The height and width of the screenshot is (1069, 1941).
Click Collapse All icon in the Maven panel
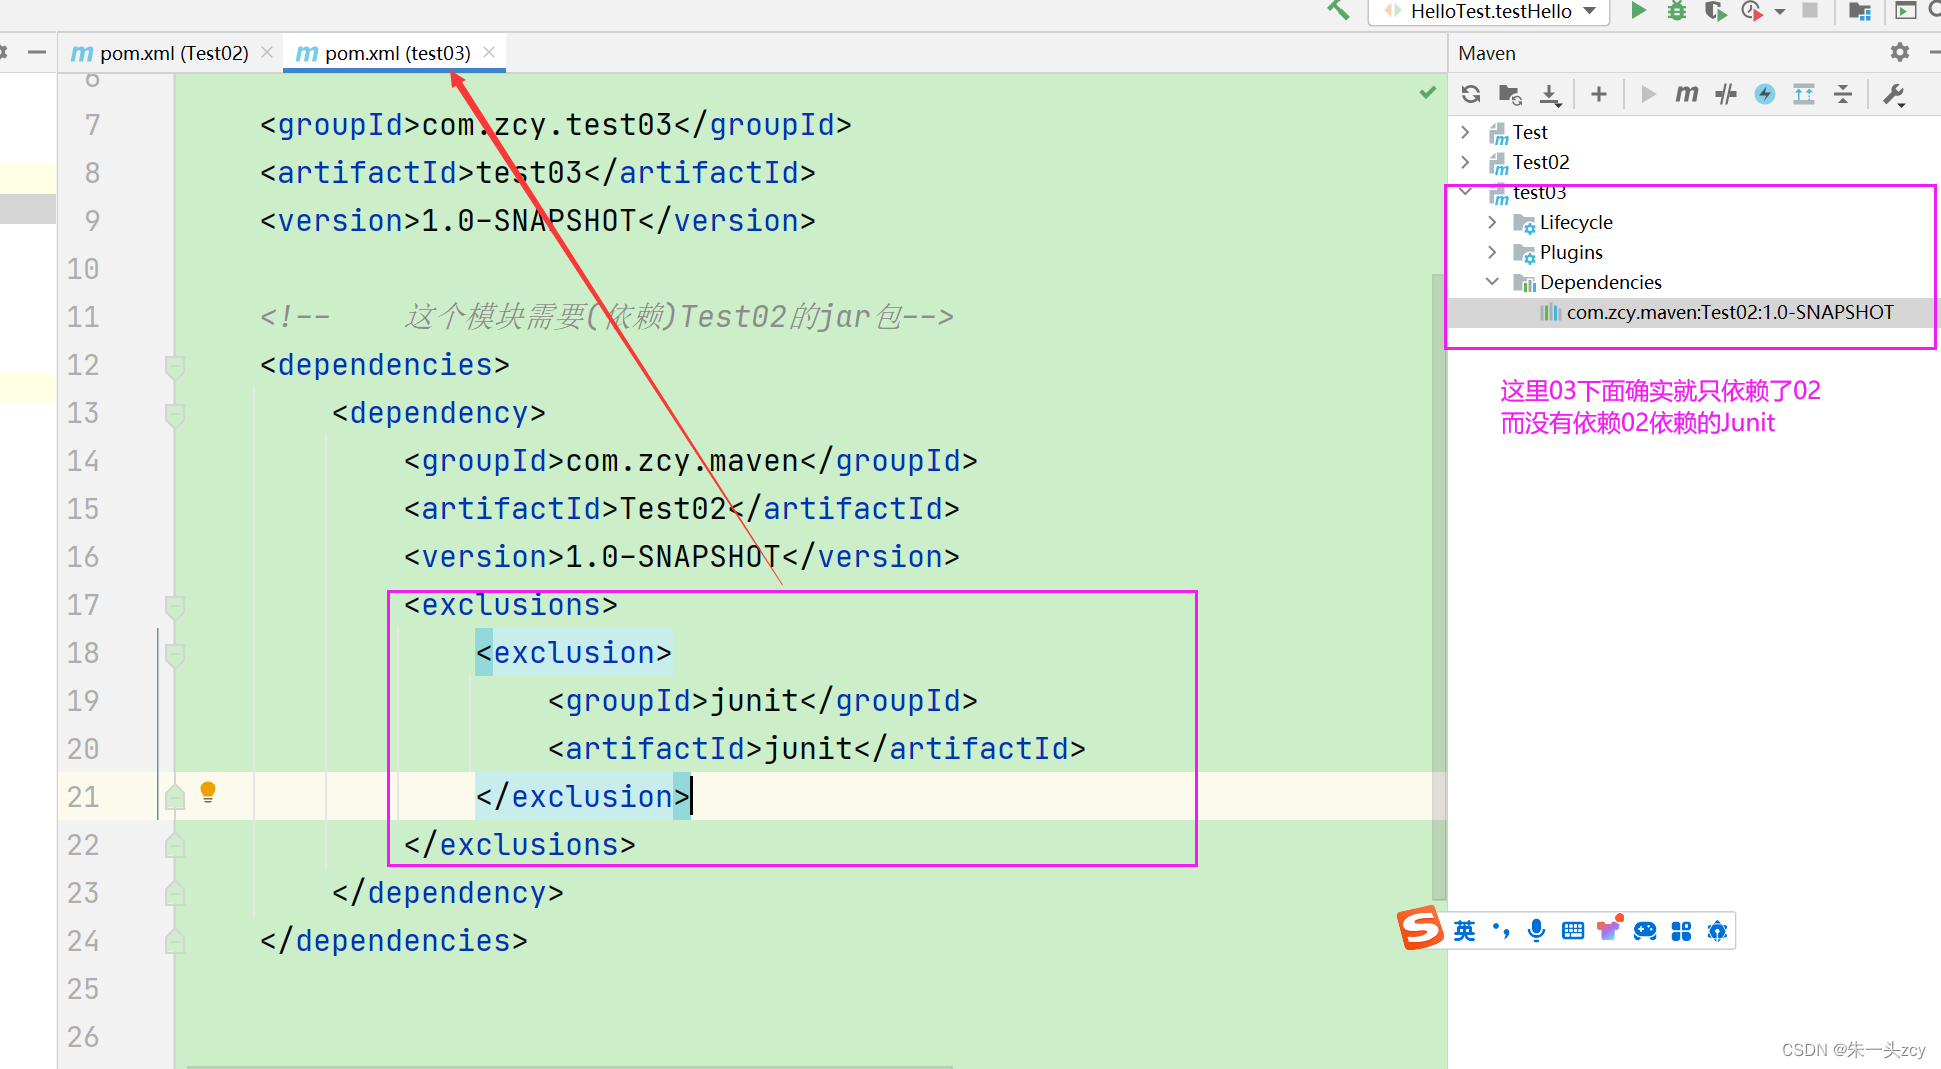1843,94
